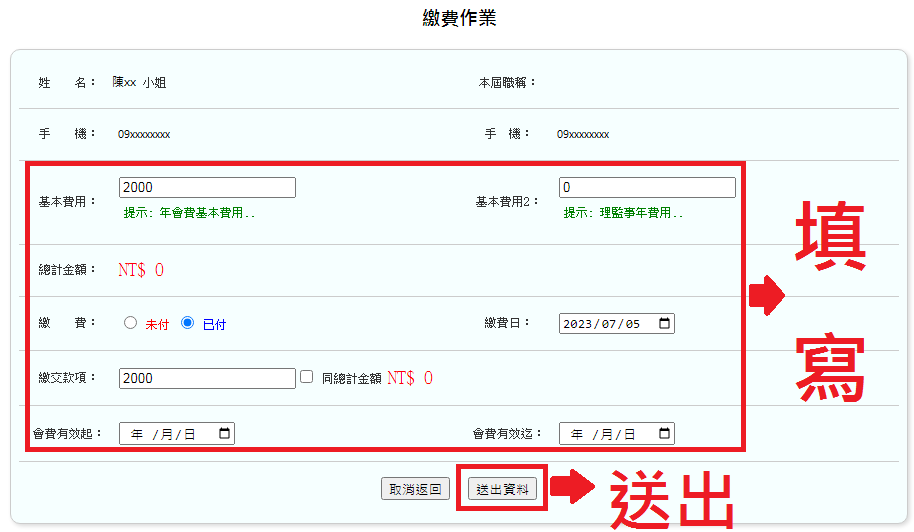Open the calendar picker for 繳費日

tap(664, 324)
